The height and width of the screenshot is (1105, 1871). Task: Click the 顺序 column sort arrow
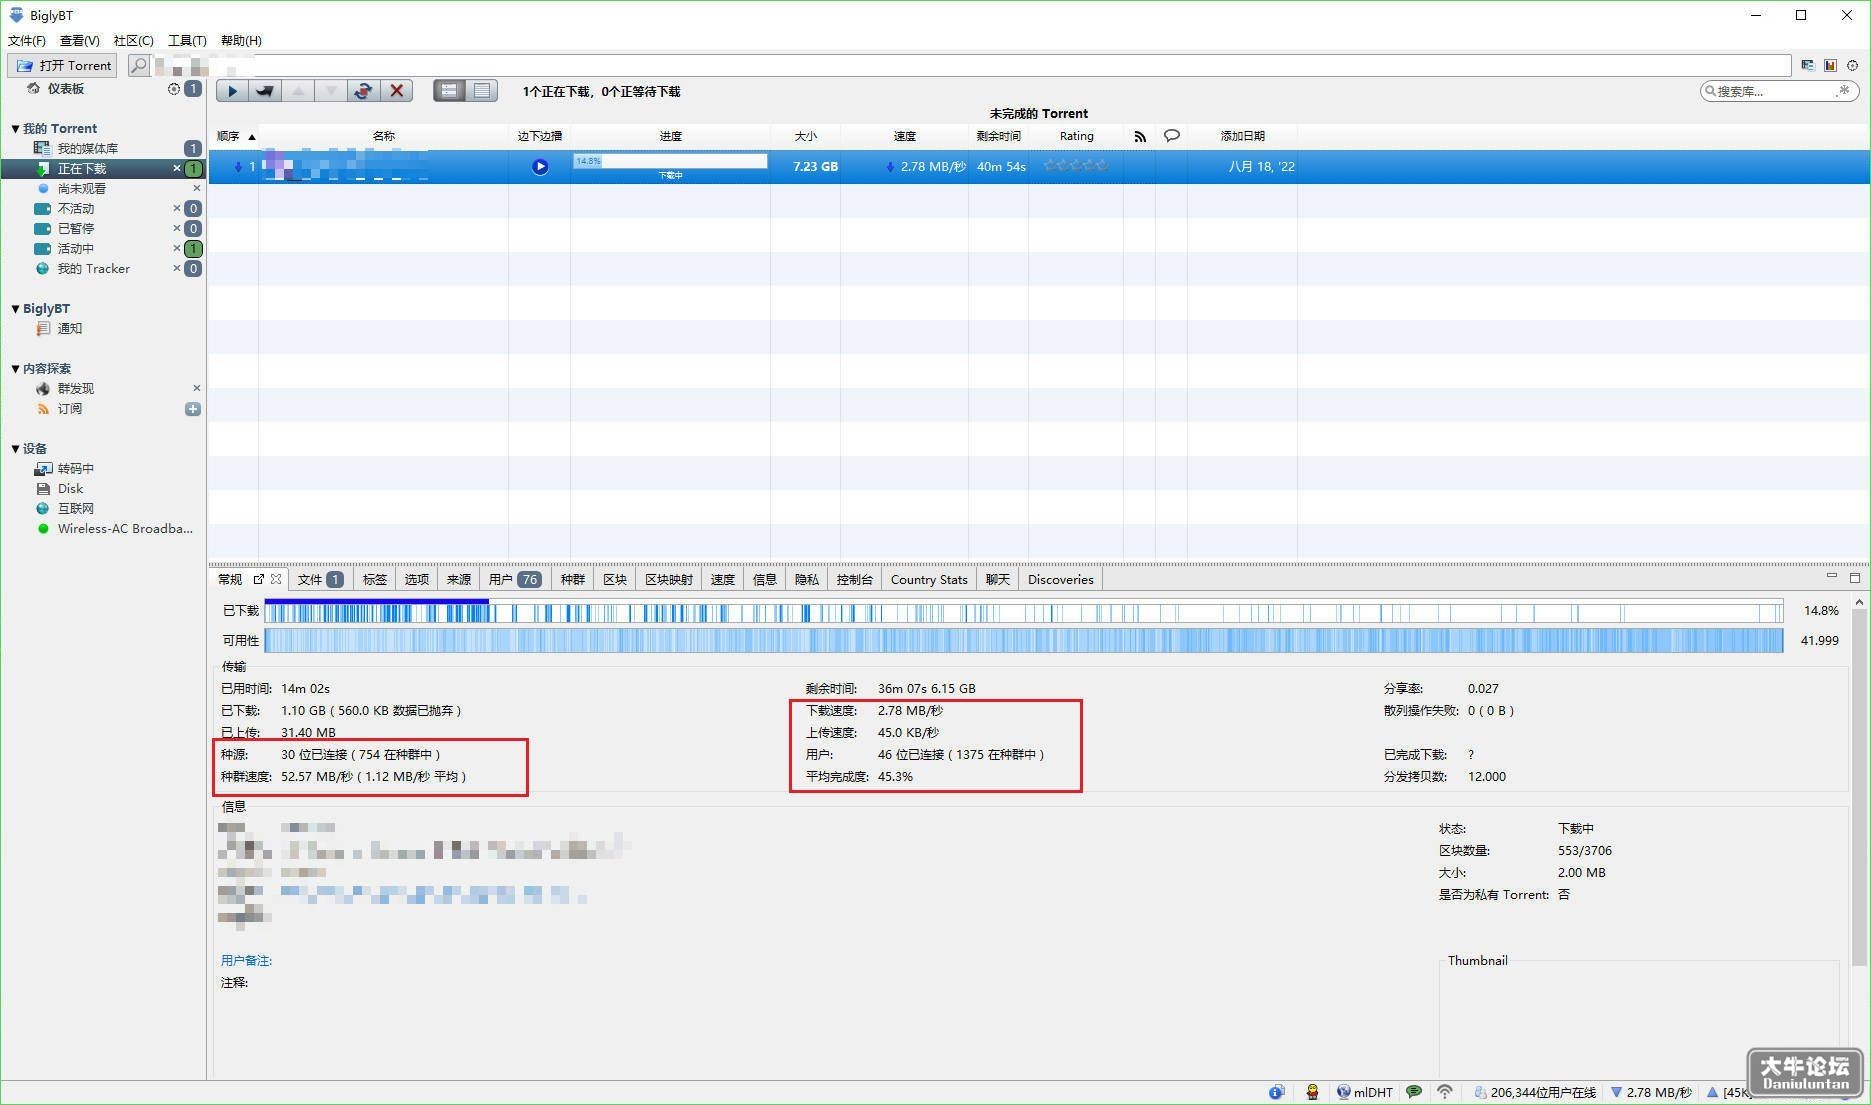coord(252,136)
